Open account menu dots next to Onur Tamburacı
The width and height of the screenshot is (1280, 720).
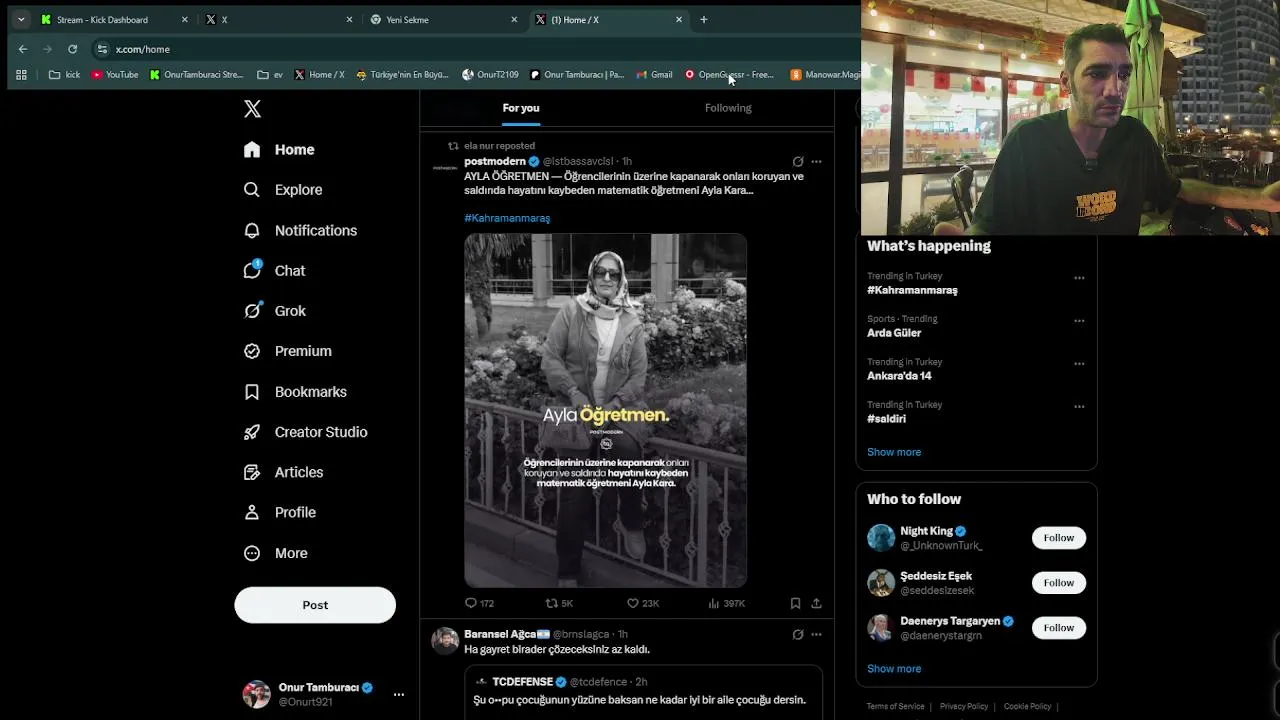[398, 694]
